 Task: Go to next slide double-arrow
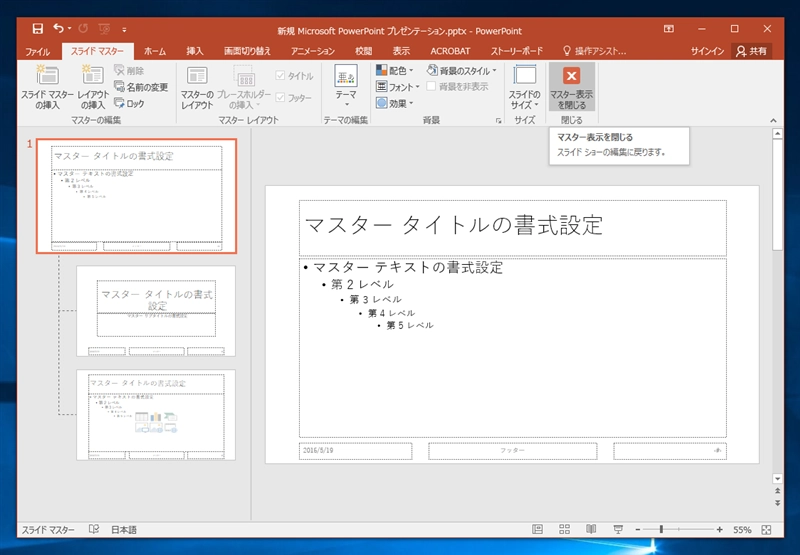pyautogui.click(x=778, y=502)
